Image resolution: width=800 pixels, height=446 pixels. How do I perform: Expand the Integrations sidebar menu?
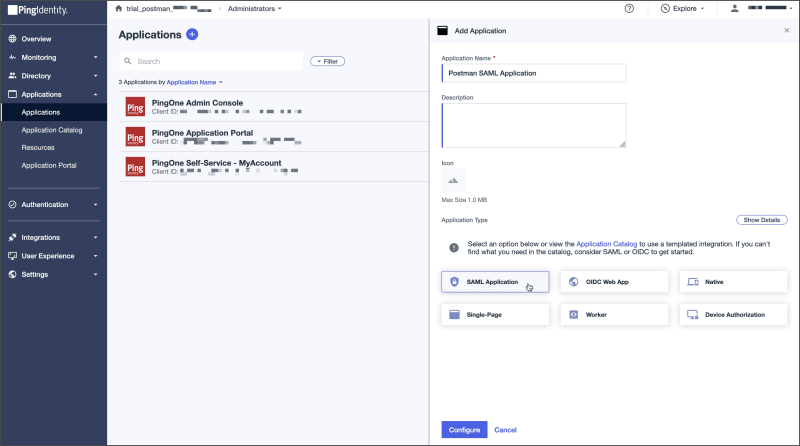click(x=95, y=237)
